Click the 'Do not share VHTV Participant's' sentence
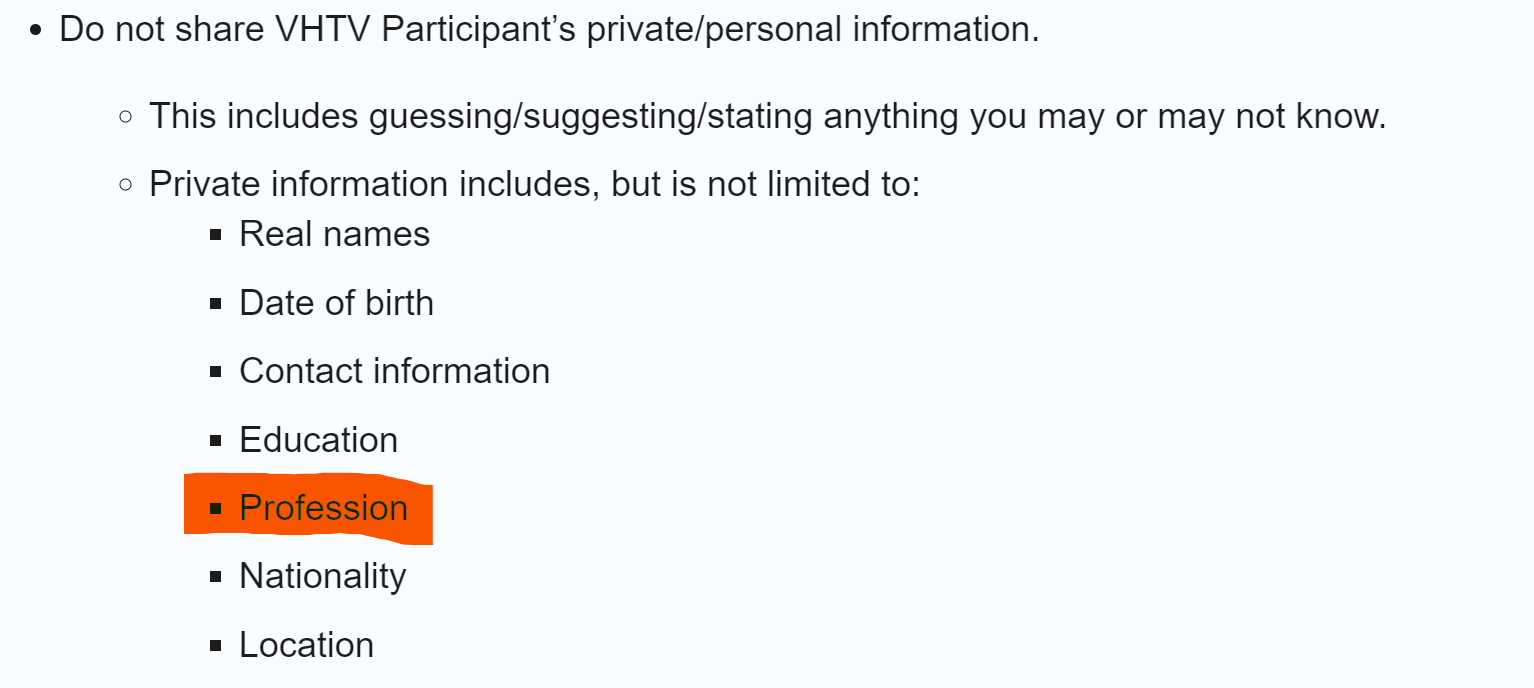The width and height of the screenshot is (1534, 688). pyautogui.click(x=549, y=29)
